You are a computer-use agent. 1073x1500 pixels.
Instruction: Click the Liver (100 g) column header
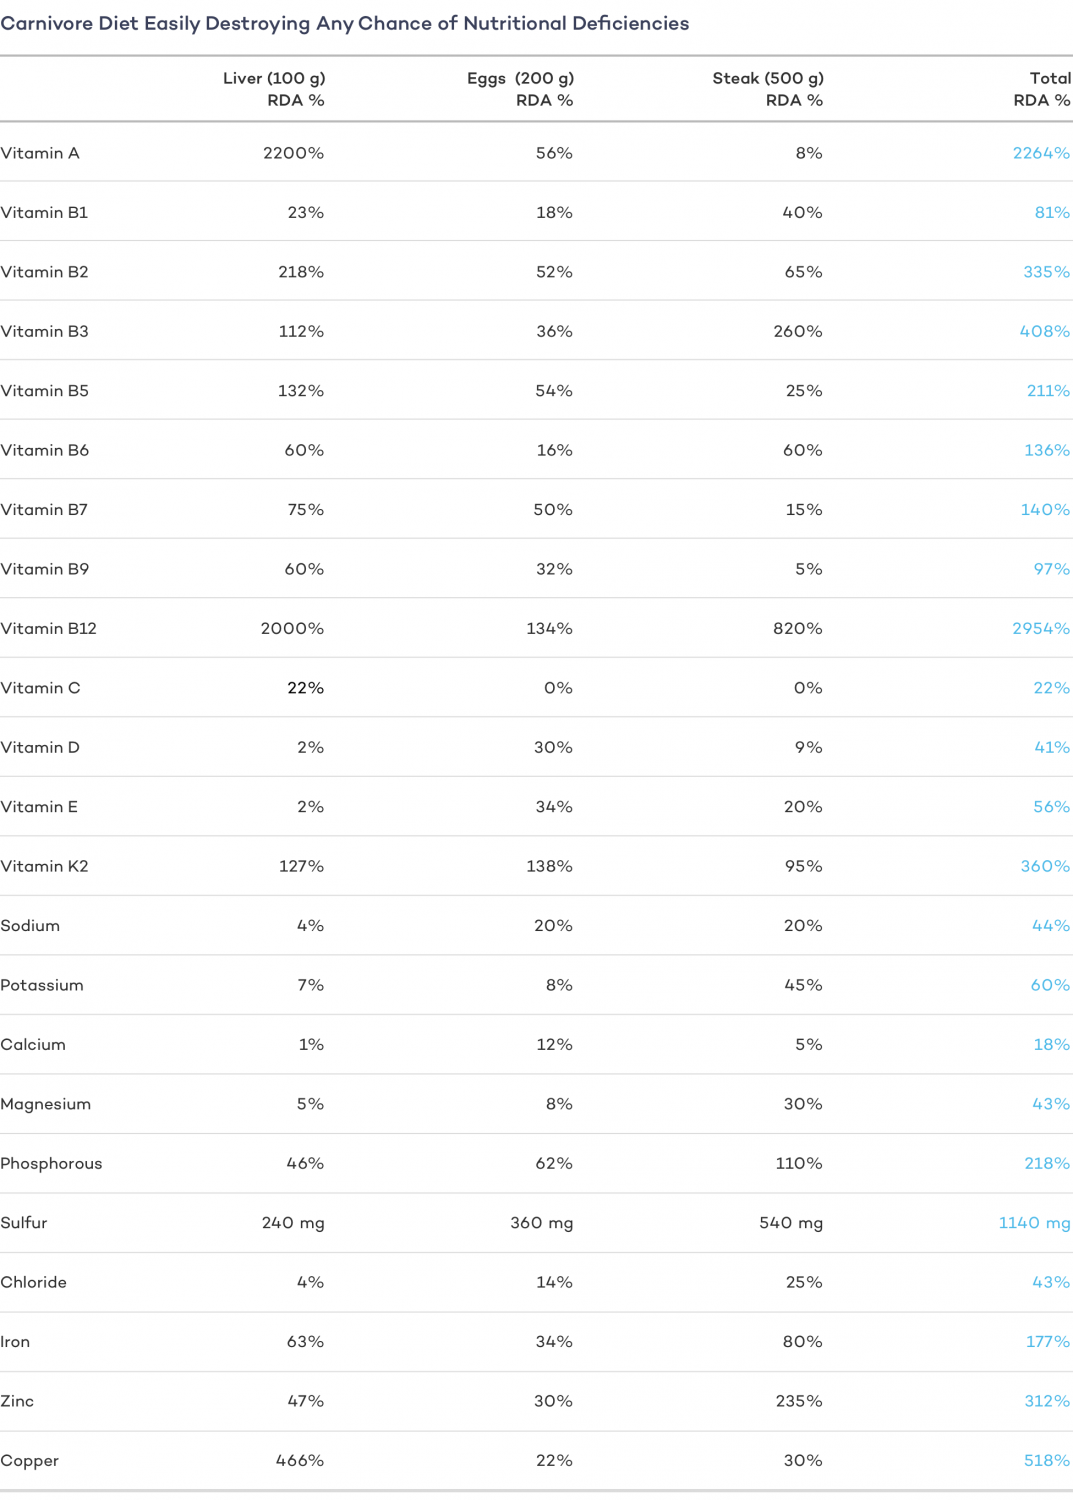click(274, 89)
